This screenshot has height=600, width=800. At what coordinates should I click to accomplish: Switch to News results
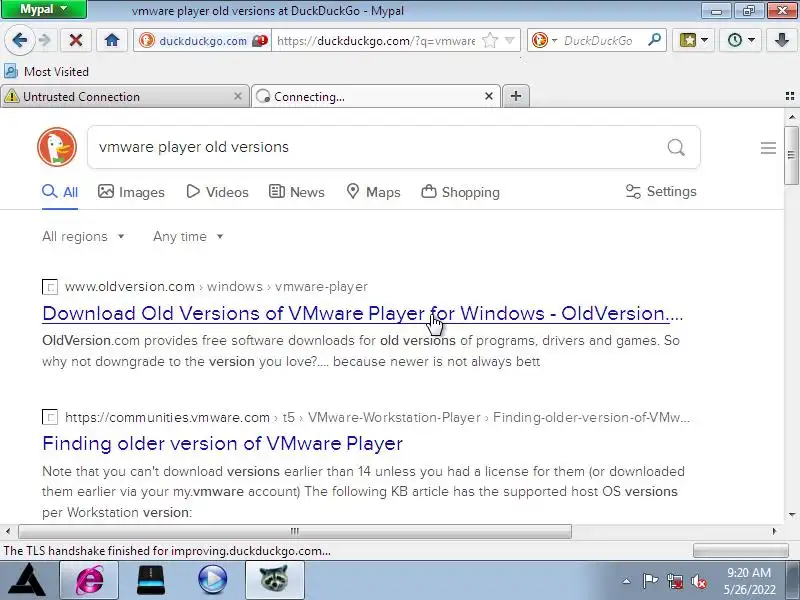point(296,192)
